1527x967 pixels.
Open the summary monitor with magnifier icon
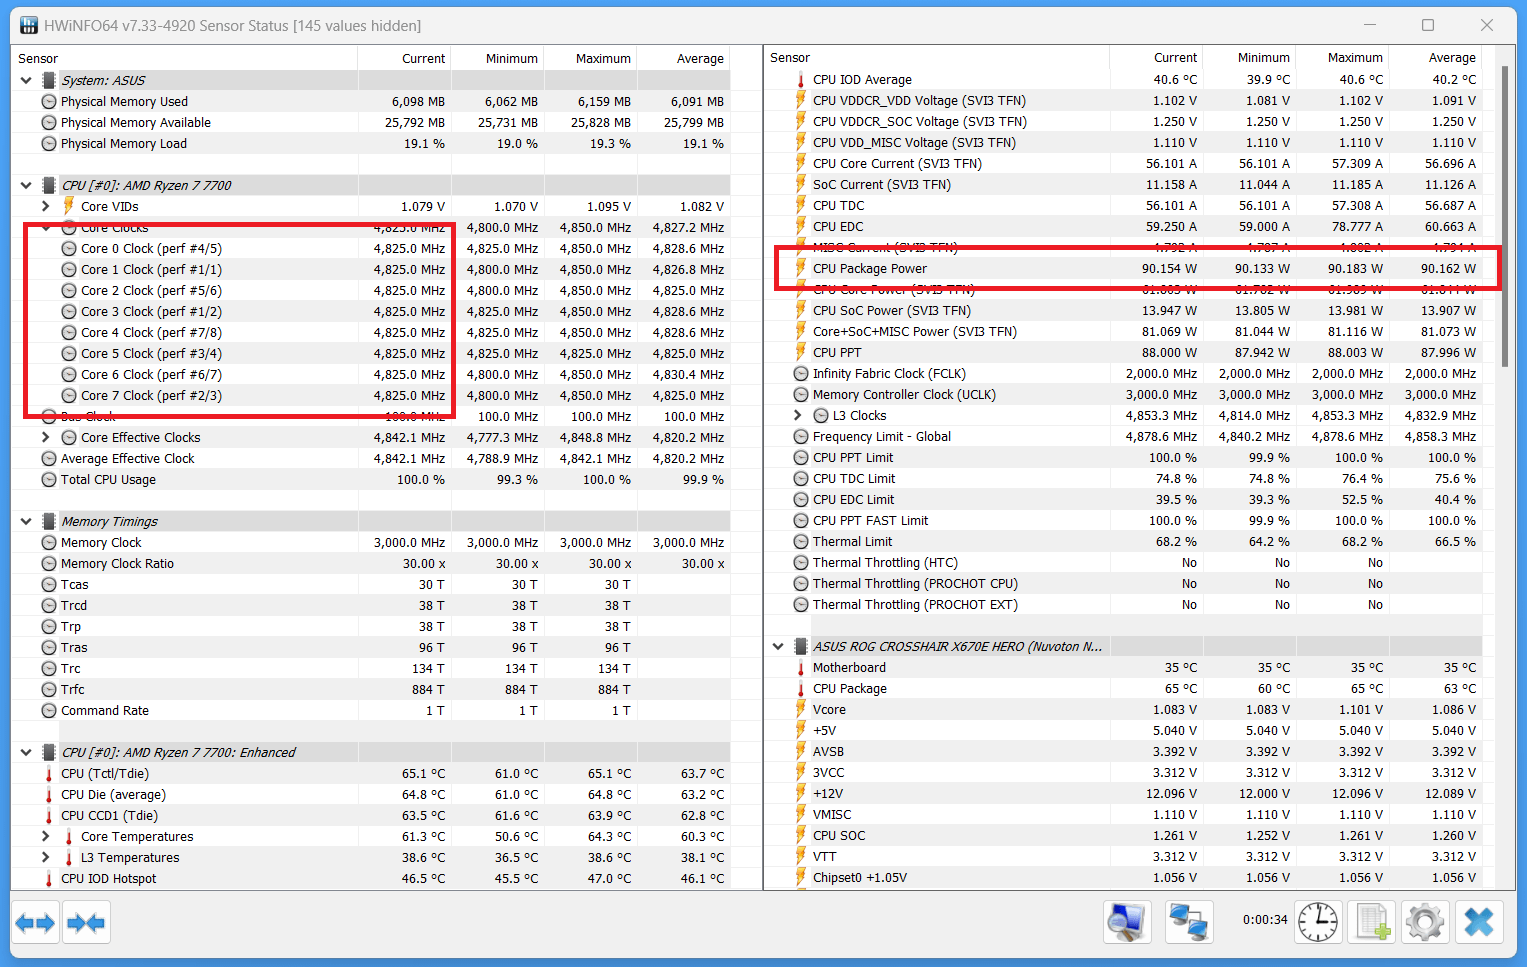click(x=1127, y=922)
